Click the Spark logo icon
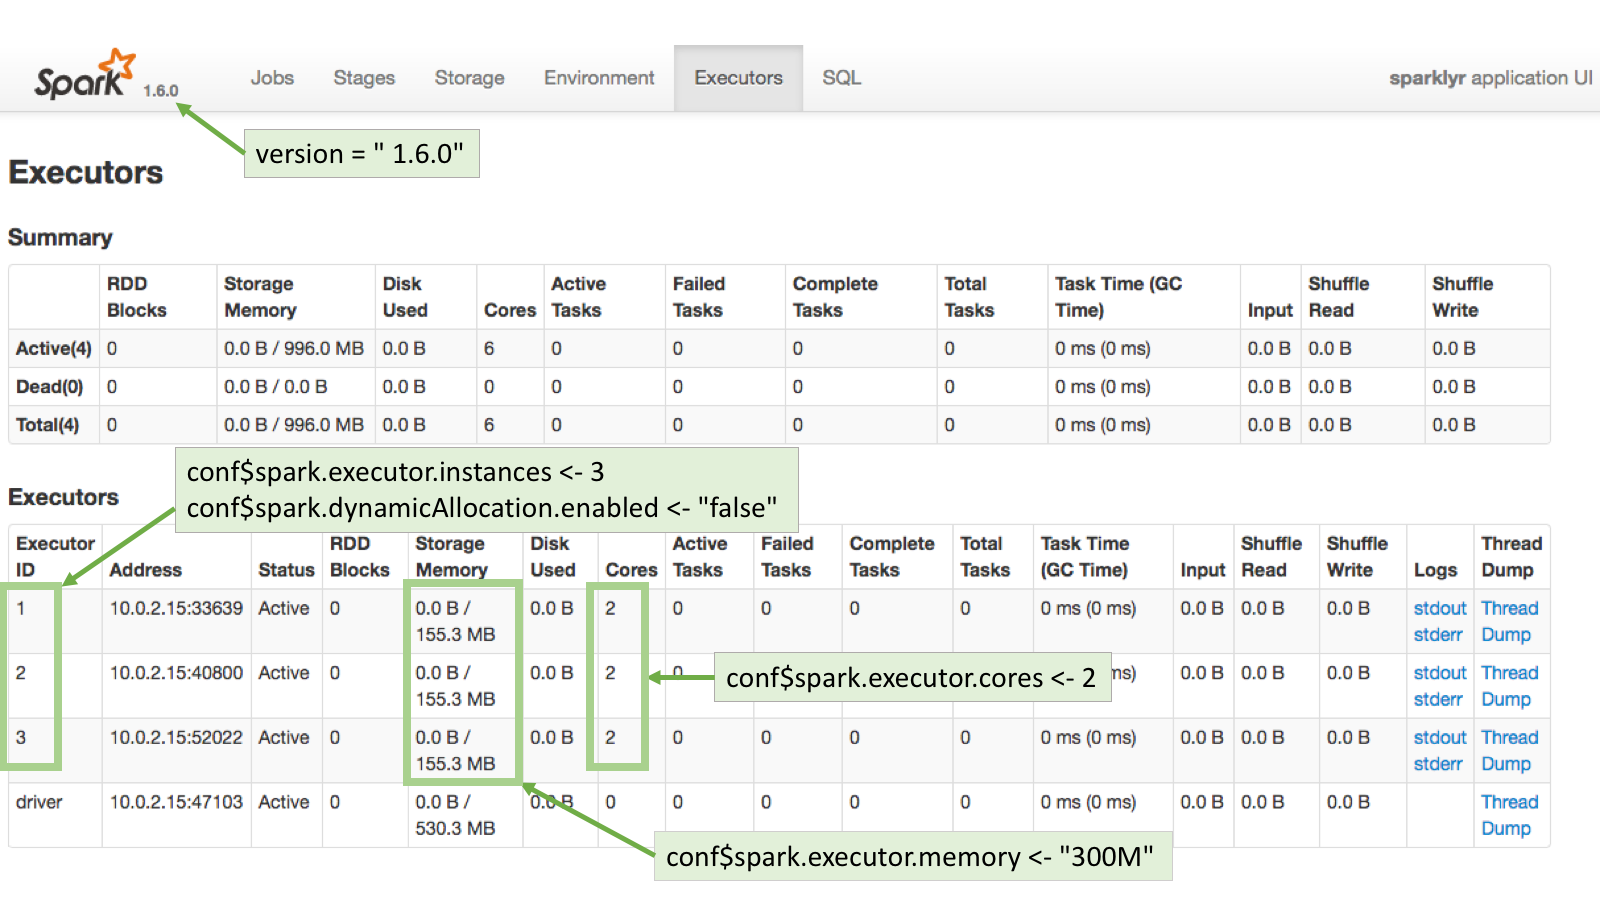1600x900 pixels. tap(84, 76)
